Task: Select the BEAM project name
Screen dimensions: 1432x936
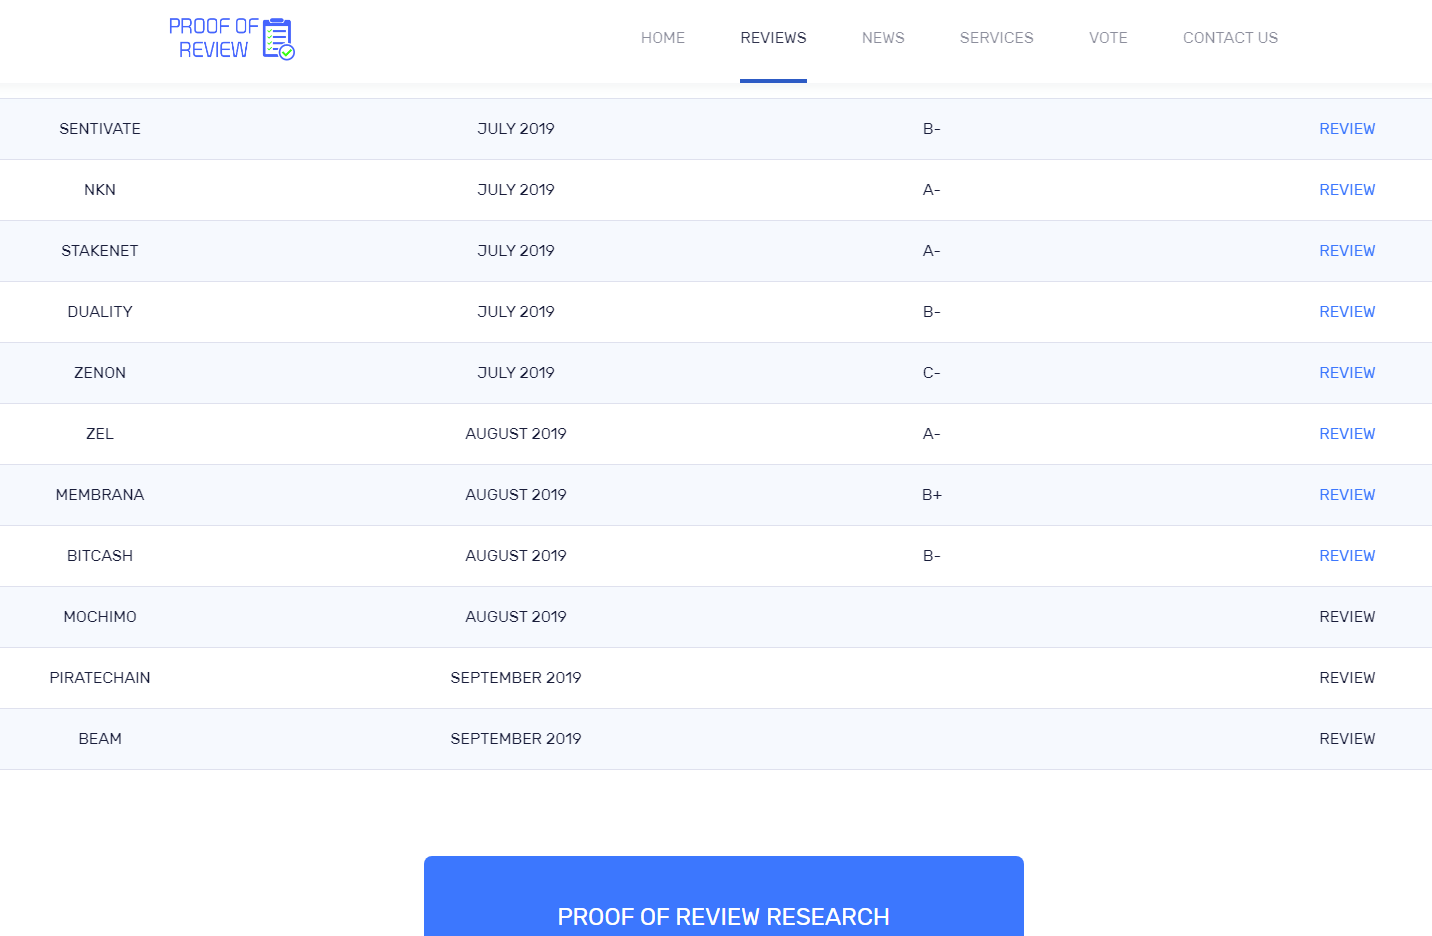Action: click(x=100, y=739)
